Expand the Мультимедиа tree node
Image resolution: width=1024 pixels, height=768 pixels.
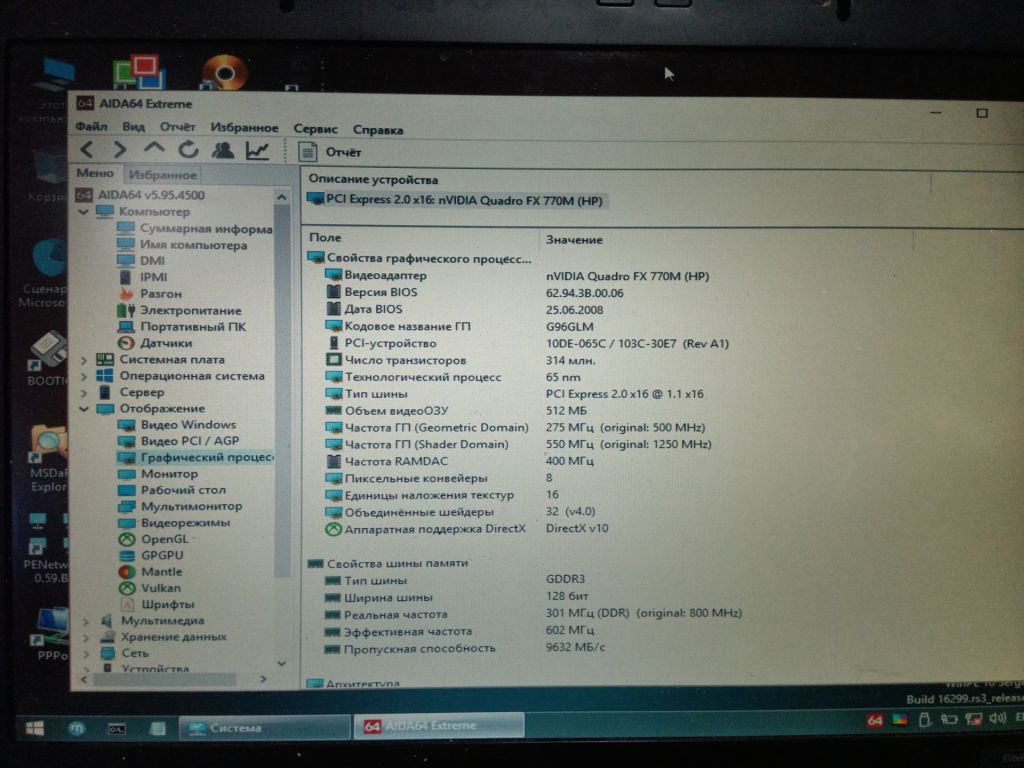click(85, 621)
